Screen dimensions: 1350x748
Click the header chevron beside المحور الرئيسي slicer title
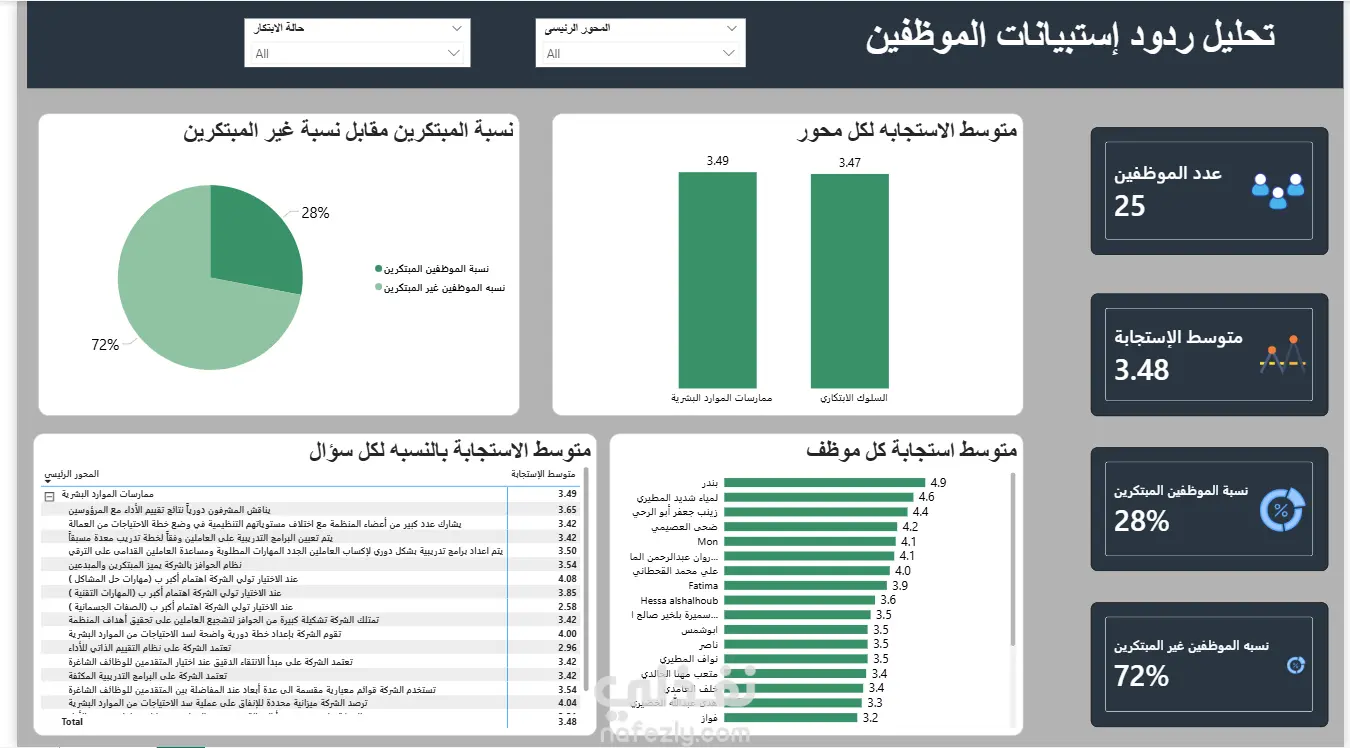coord(731,29)
